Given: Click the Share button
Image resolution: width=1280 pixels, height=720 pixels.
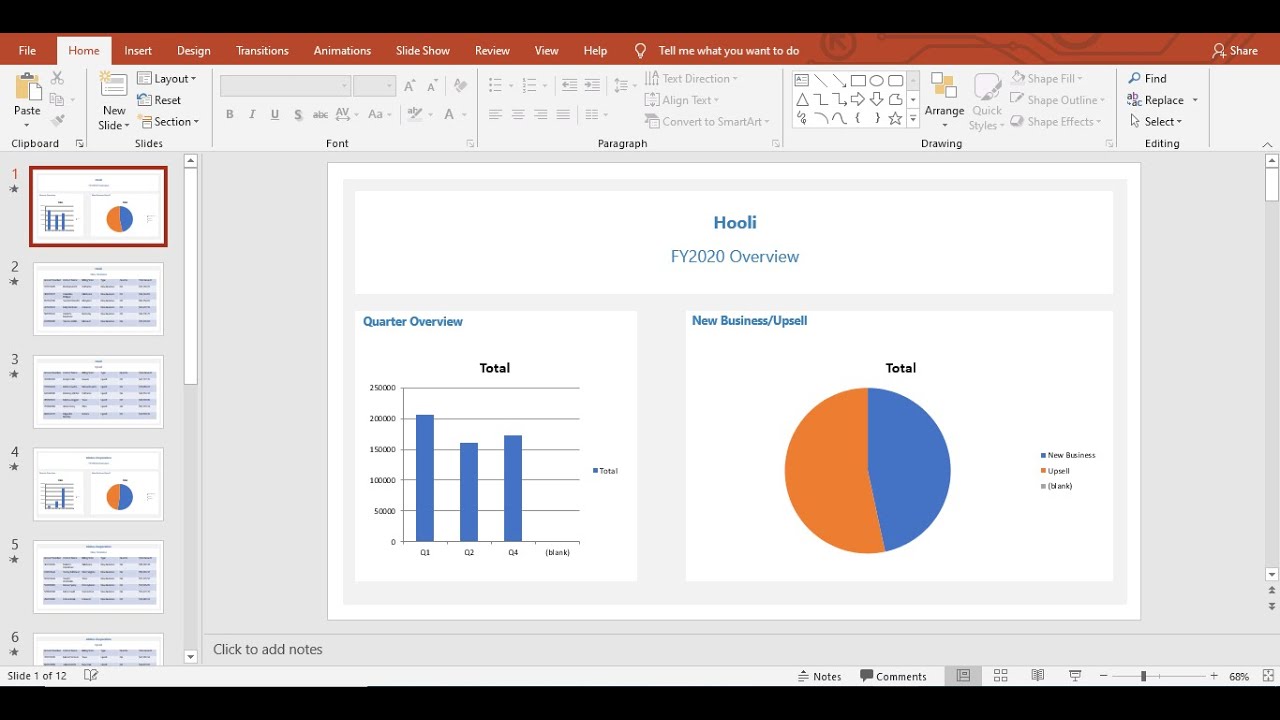Looking at the screenshot, I should tap(1235, 51).
